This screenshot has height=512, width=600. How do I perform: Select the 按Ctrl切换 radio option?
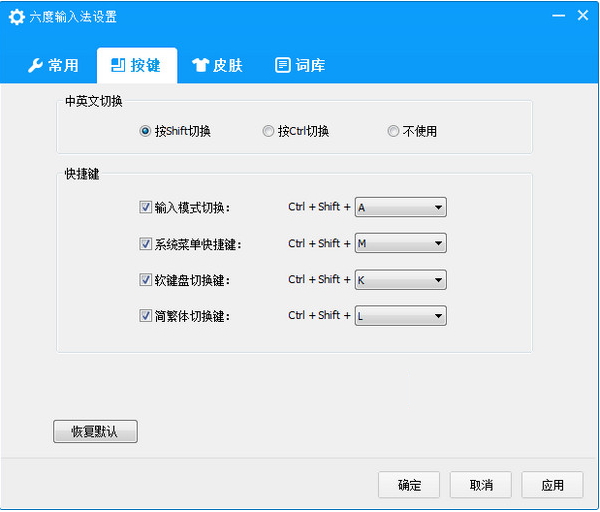coord(268,131)
